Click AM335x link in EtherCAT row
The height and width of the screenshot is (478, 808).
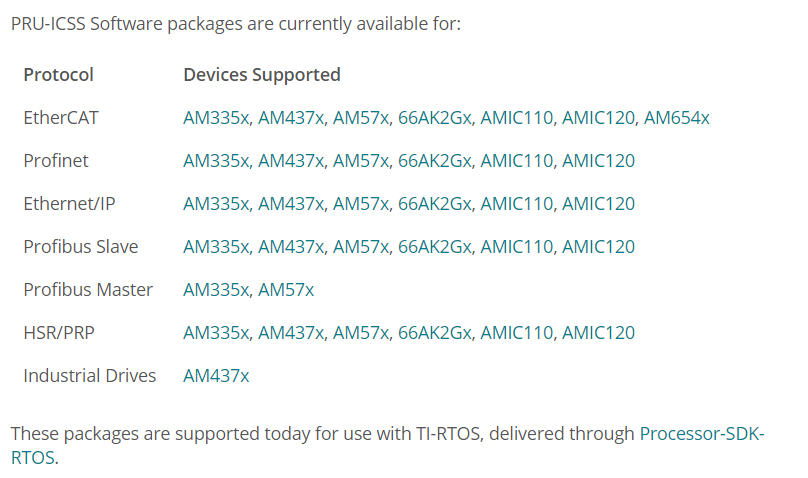[x=216, y=118]
